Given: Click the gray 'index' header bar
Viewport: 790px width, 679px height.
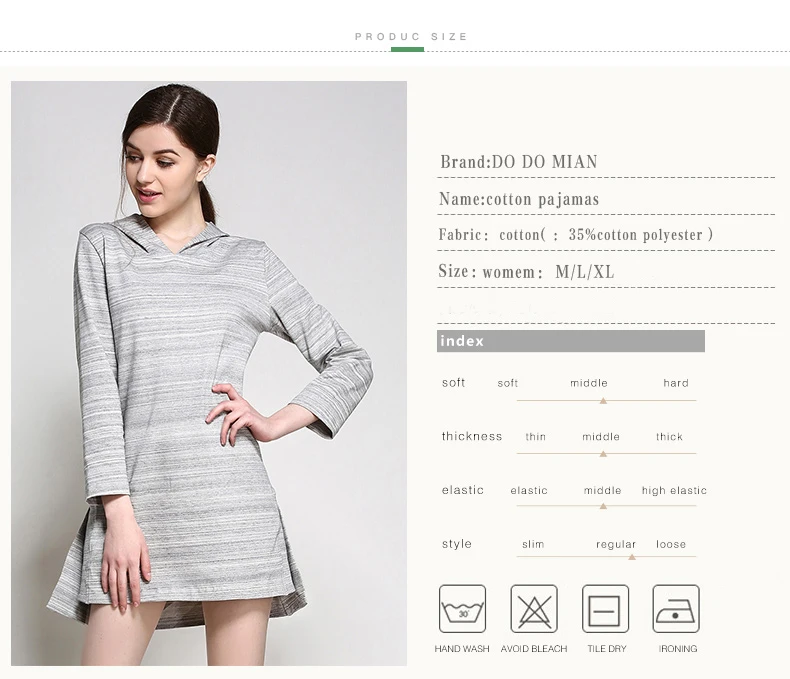Looking at the screenshot, I should point(570,341).
